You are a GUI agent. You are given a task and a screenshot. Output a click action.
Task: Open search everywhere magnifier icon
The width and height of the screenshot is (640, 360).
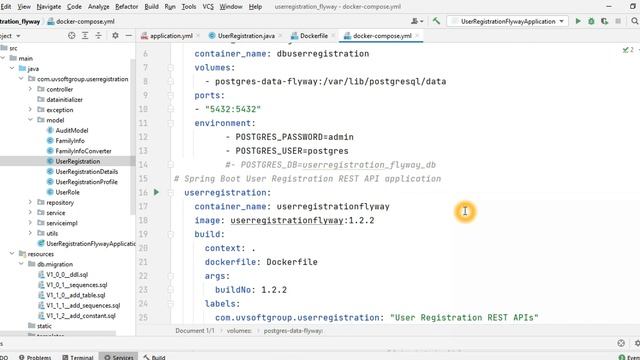coord(635,21)
